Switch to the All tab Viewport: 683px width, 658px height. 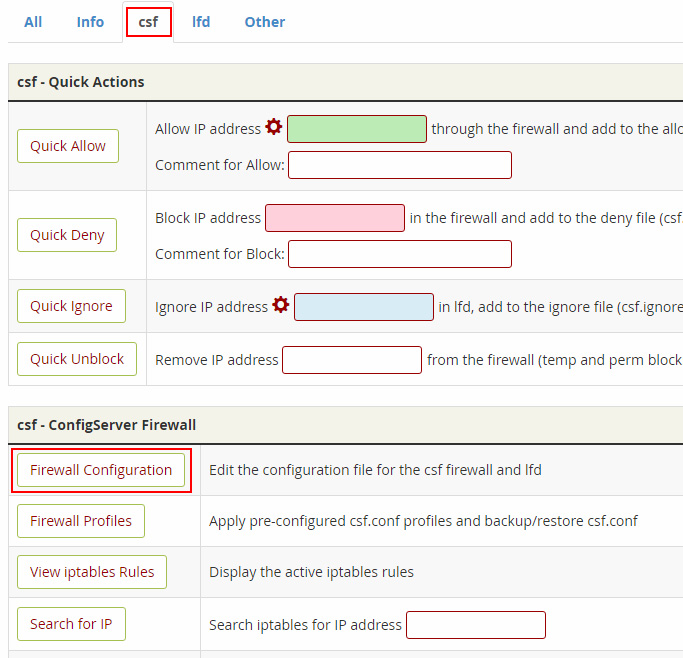point(33,22)
